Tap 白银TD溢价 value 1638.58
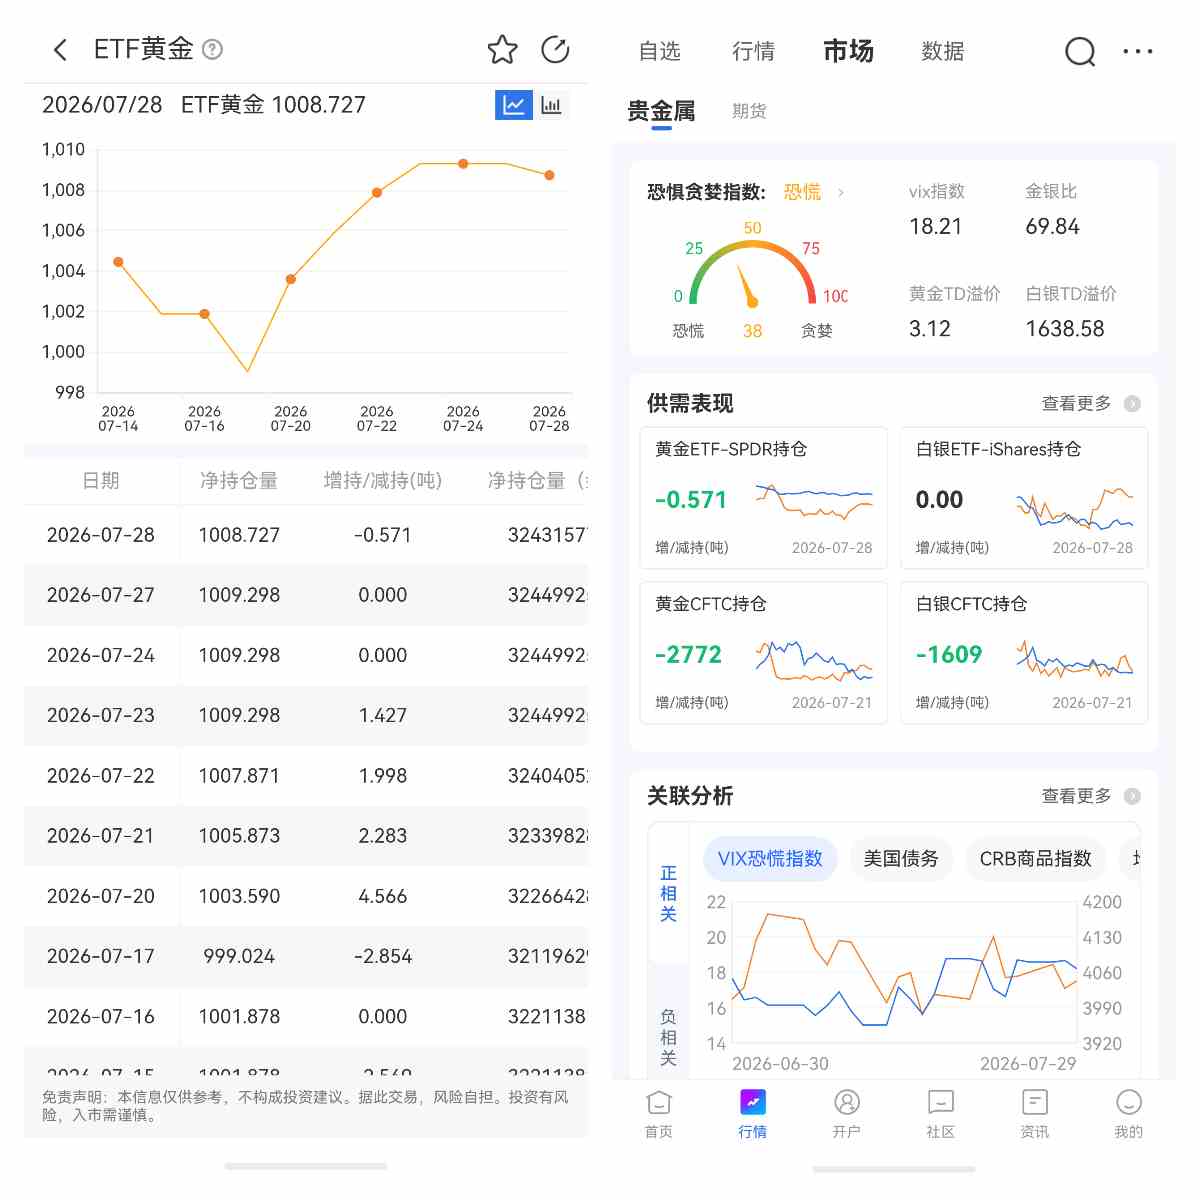 (x=1065, y=329)
